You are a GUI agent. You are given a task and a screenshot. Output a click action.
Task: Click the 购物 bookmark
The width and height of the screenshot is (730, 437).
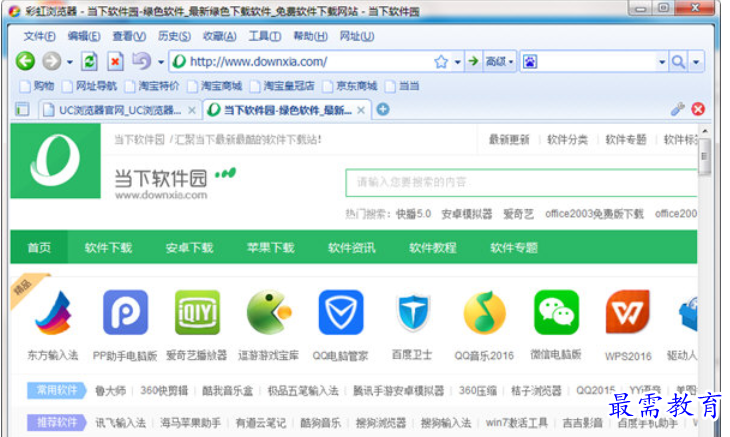pos(37,86)
